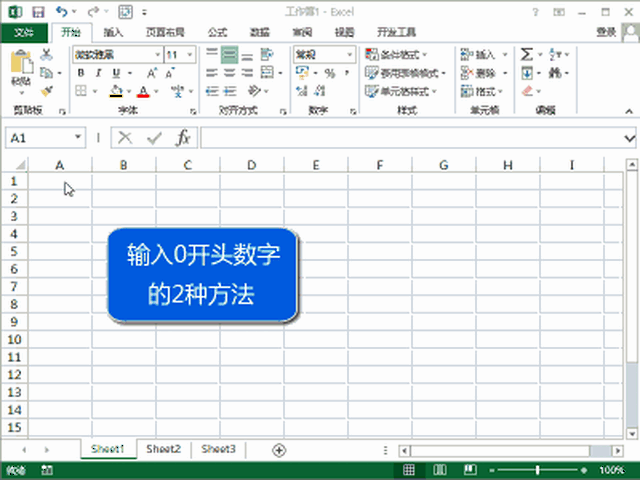Image resolution: width=640 pixels, height=480 pixels.
Task: Switch to Sheet2 tab
Action: click(x=163, y=449)
